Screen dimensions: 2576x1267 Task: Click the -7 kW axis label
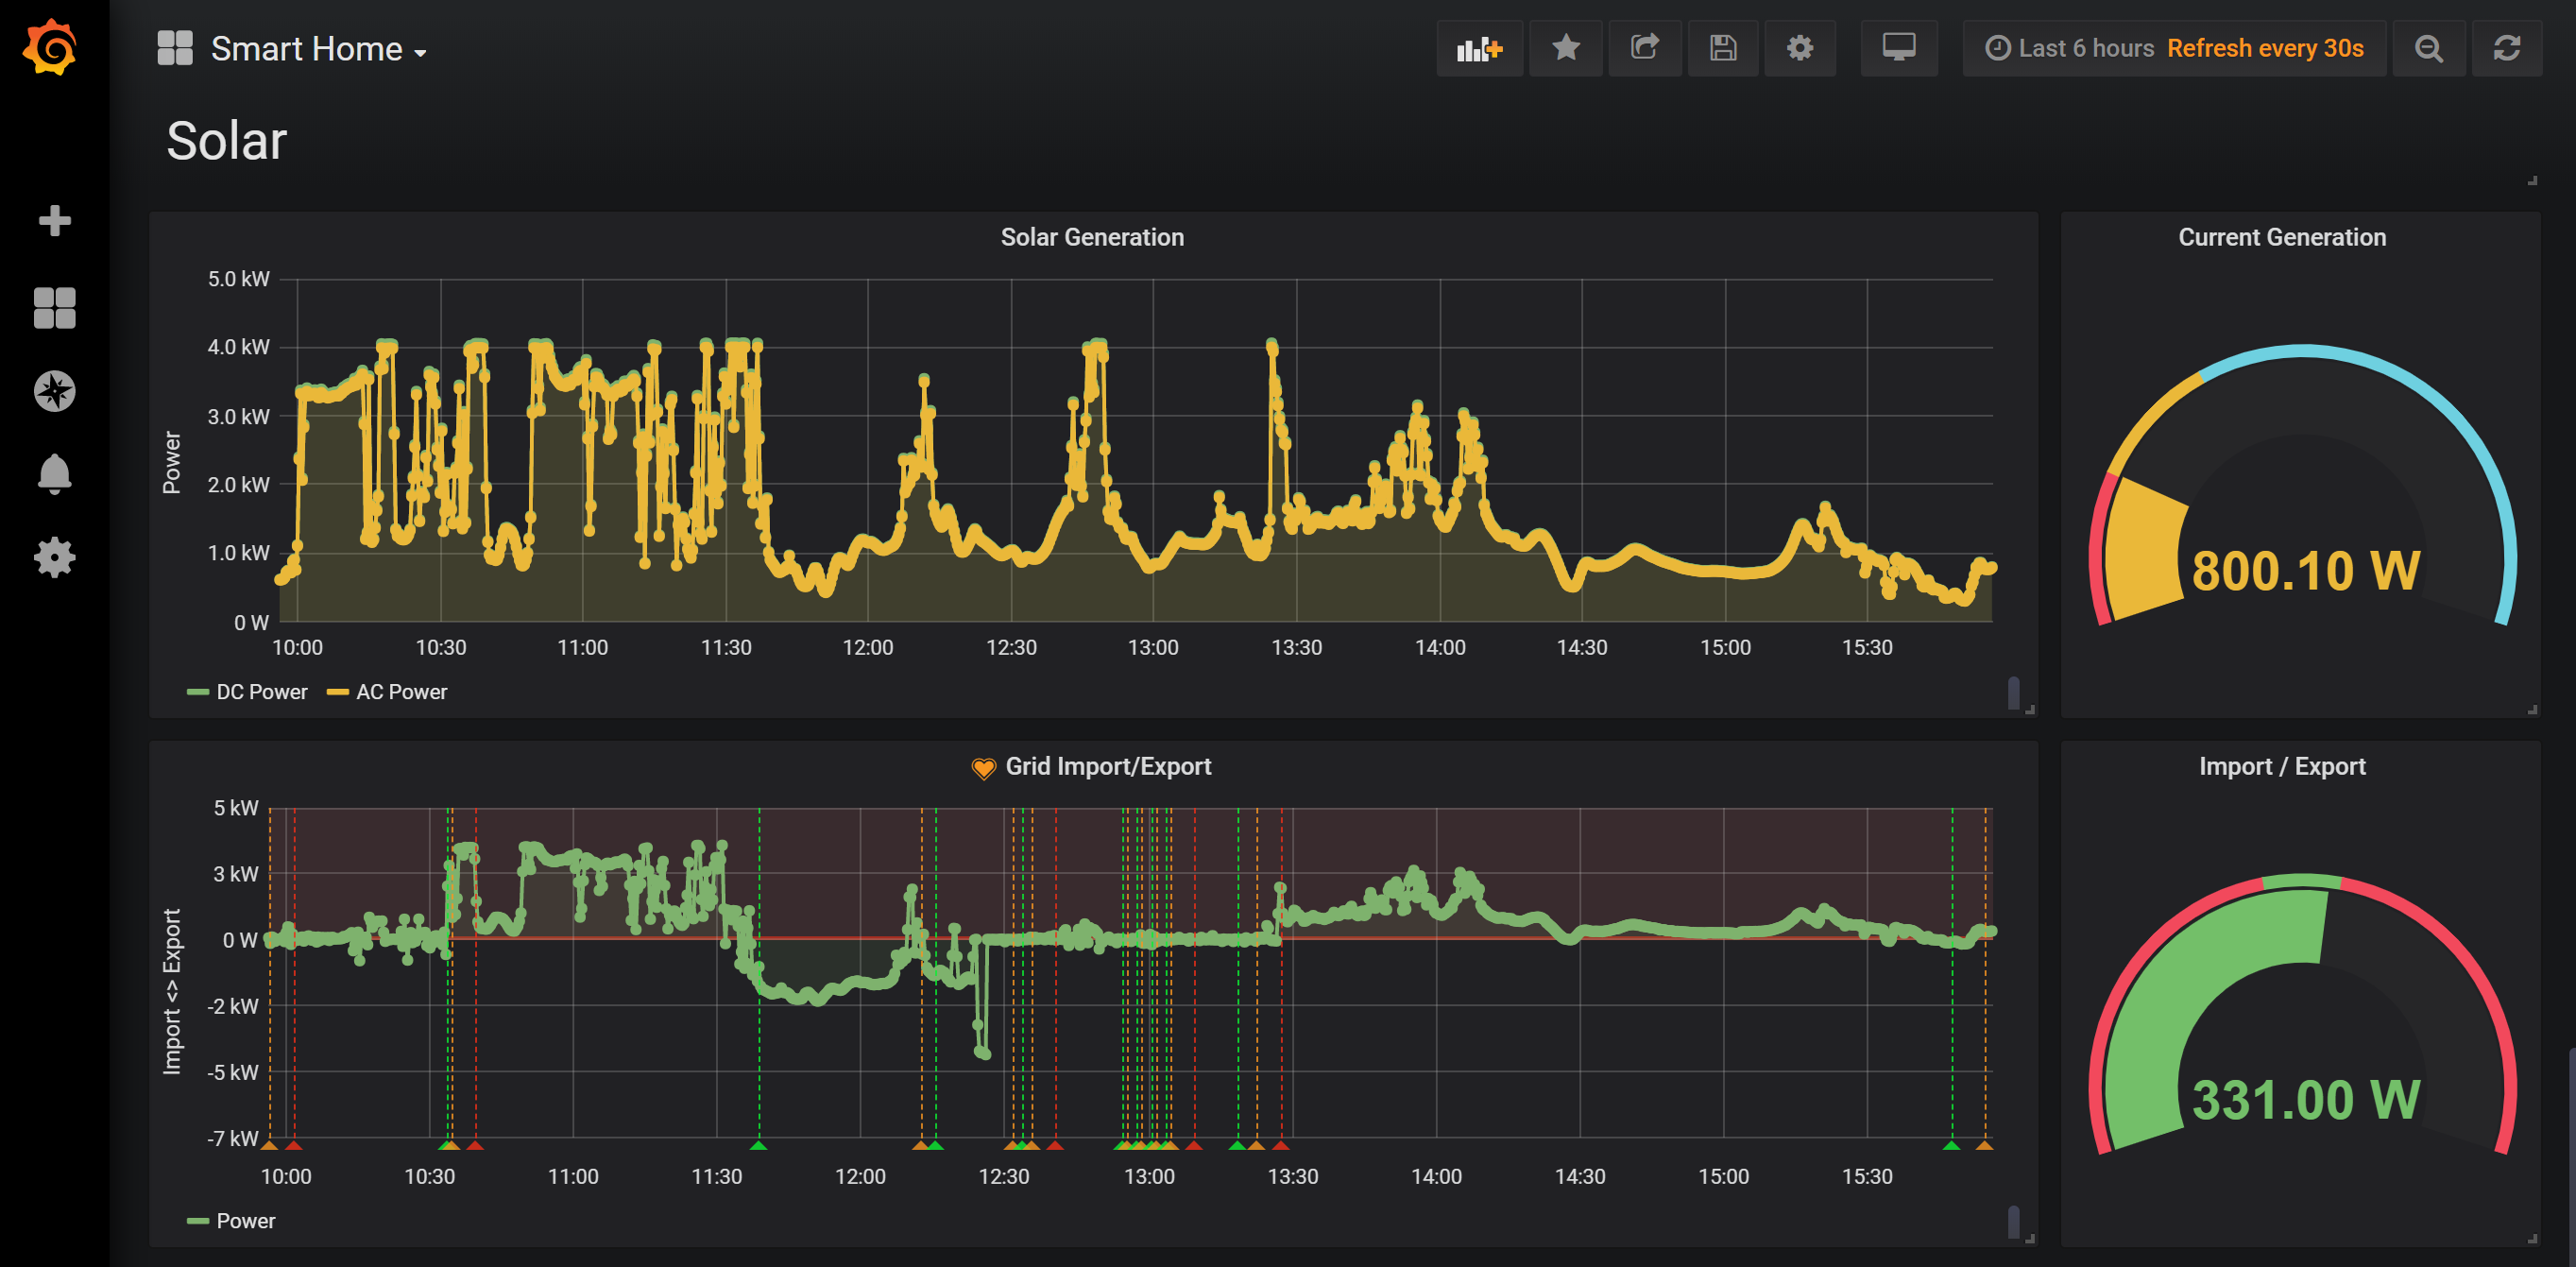click(x=233, y=1138)
